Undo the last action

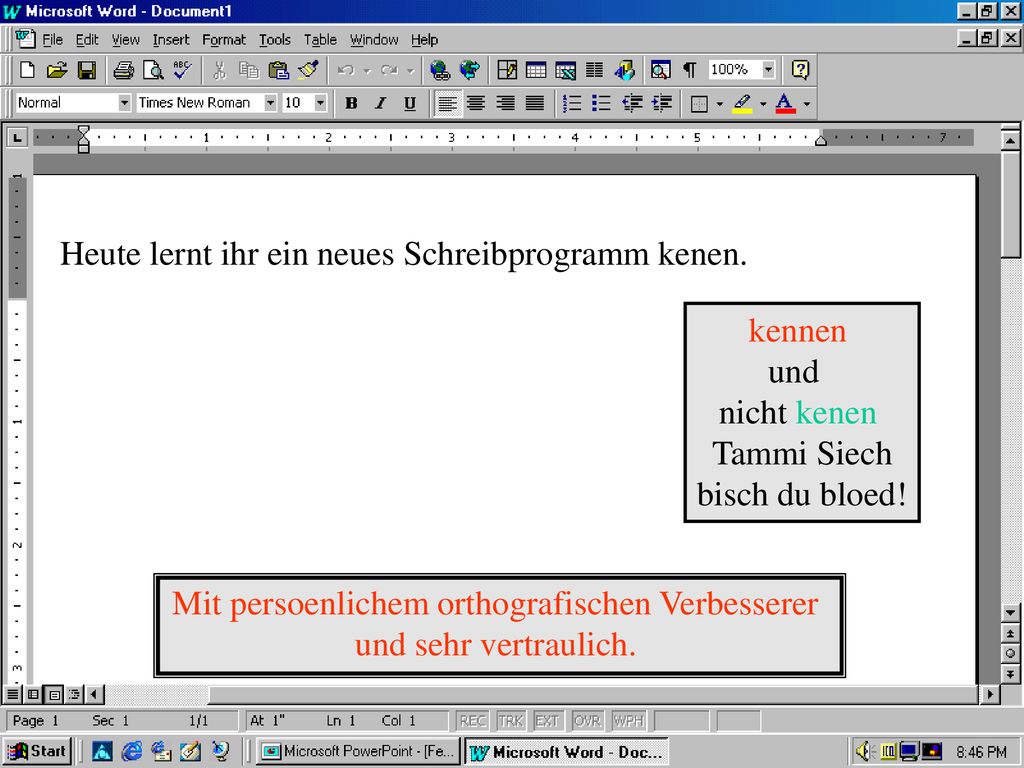346,69
